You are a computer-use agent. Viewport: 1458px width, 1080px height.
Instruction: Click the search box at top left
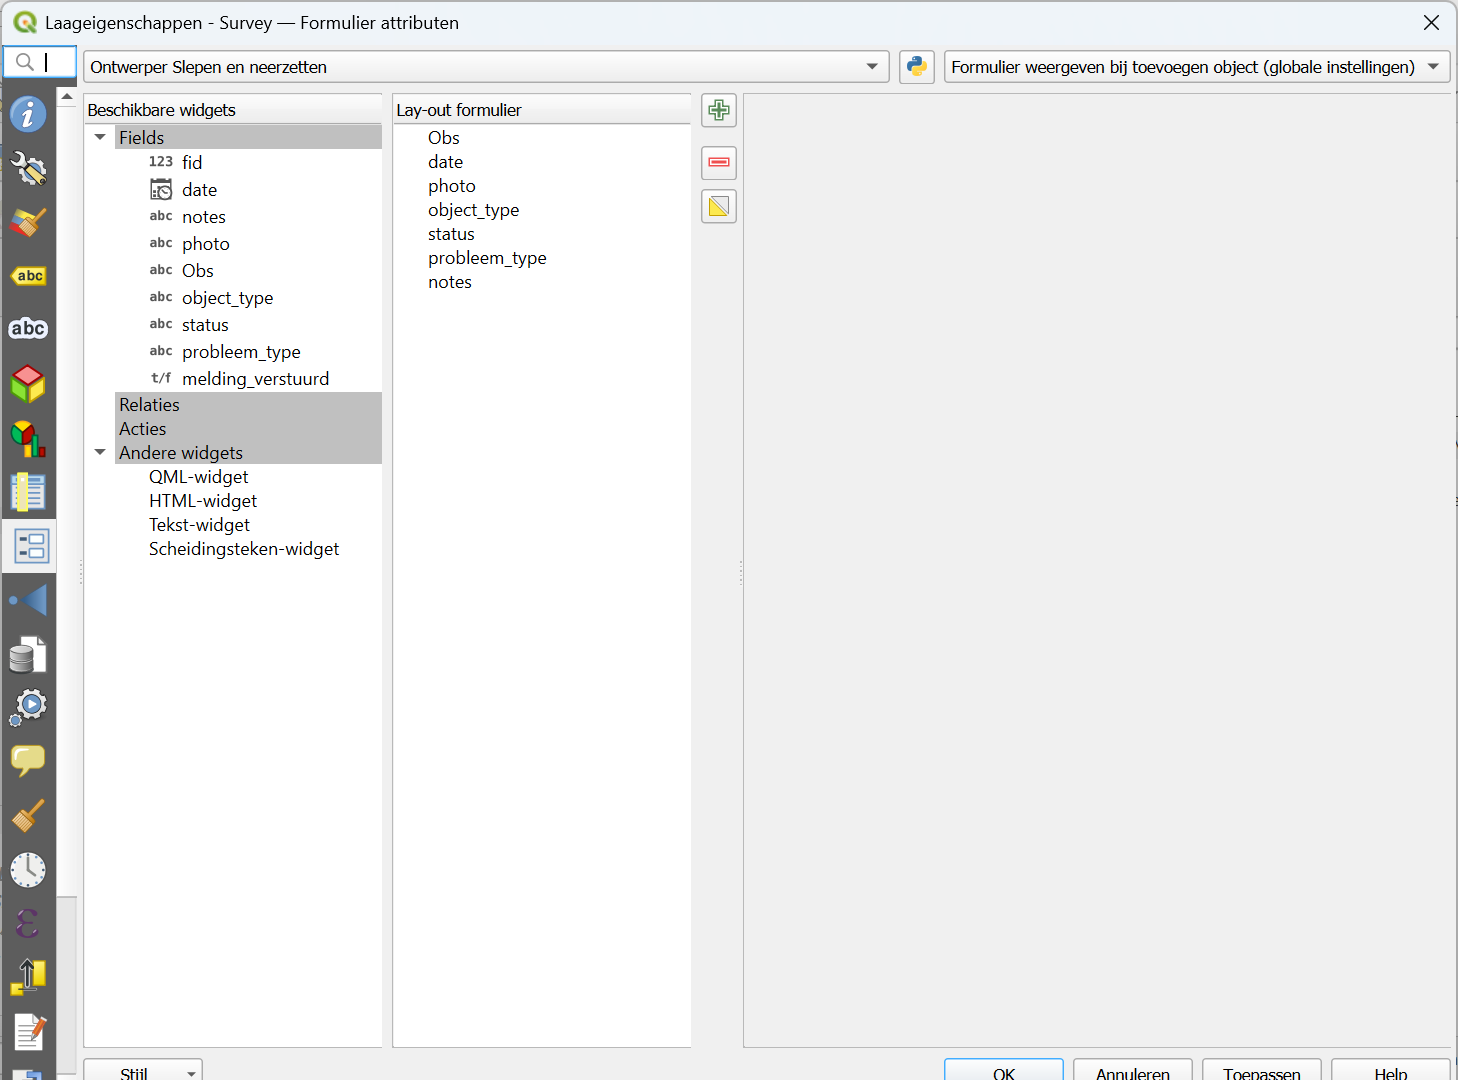(x=40, y=62)
